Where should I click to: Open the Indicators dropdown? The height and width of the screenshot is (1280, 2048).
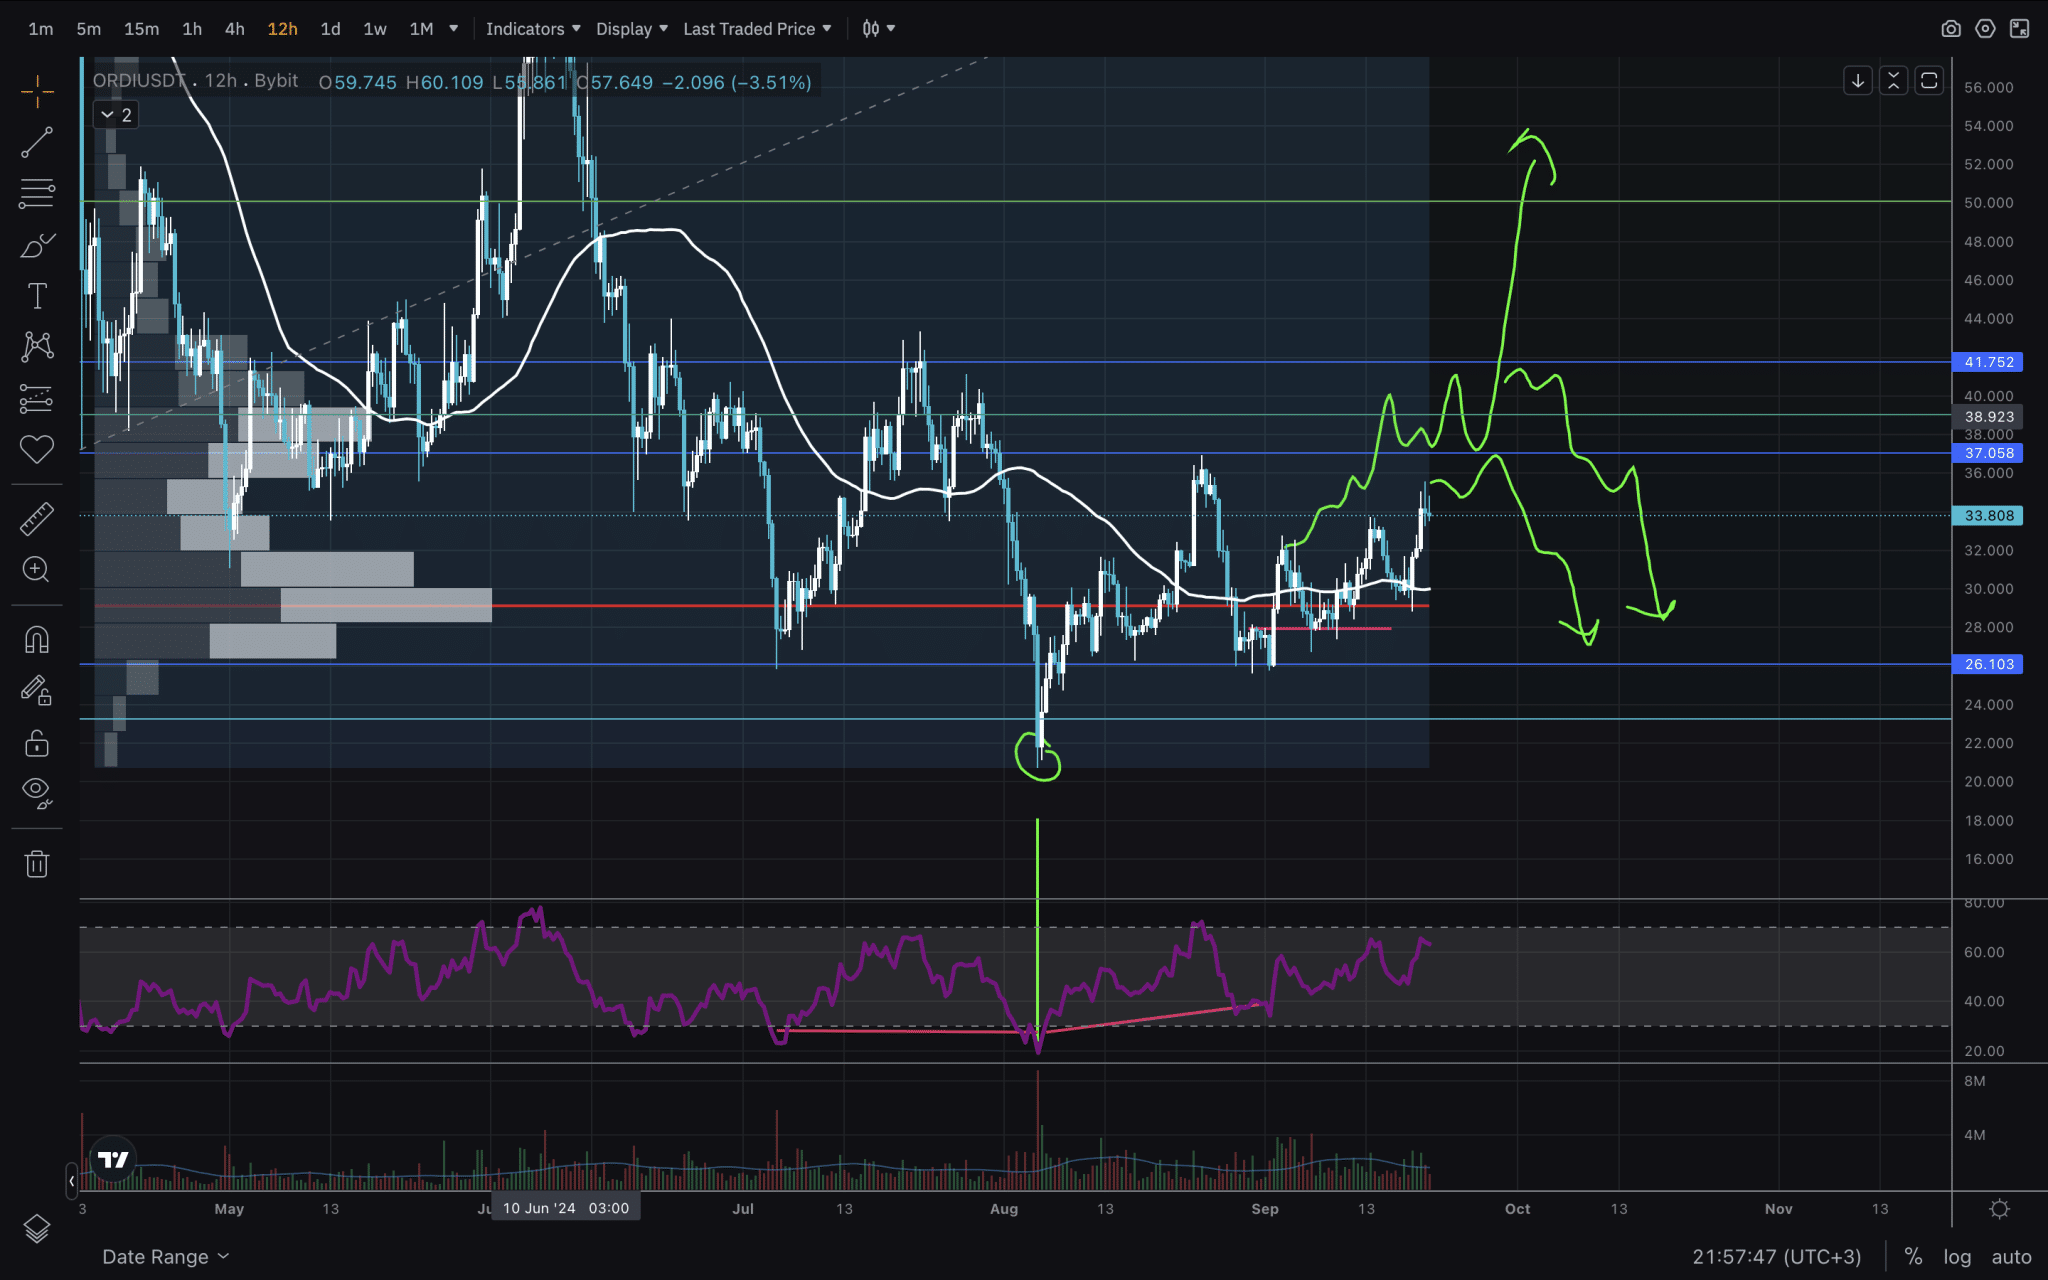pyautogui.click(x=533, y=29)
